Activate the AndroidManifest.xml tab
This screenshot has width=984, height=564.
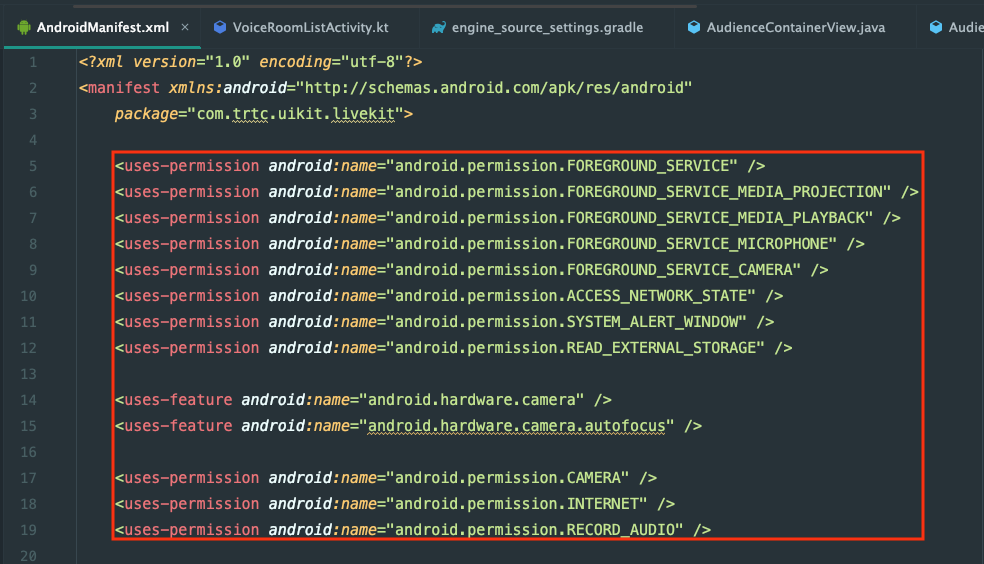102,27
